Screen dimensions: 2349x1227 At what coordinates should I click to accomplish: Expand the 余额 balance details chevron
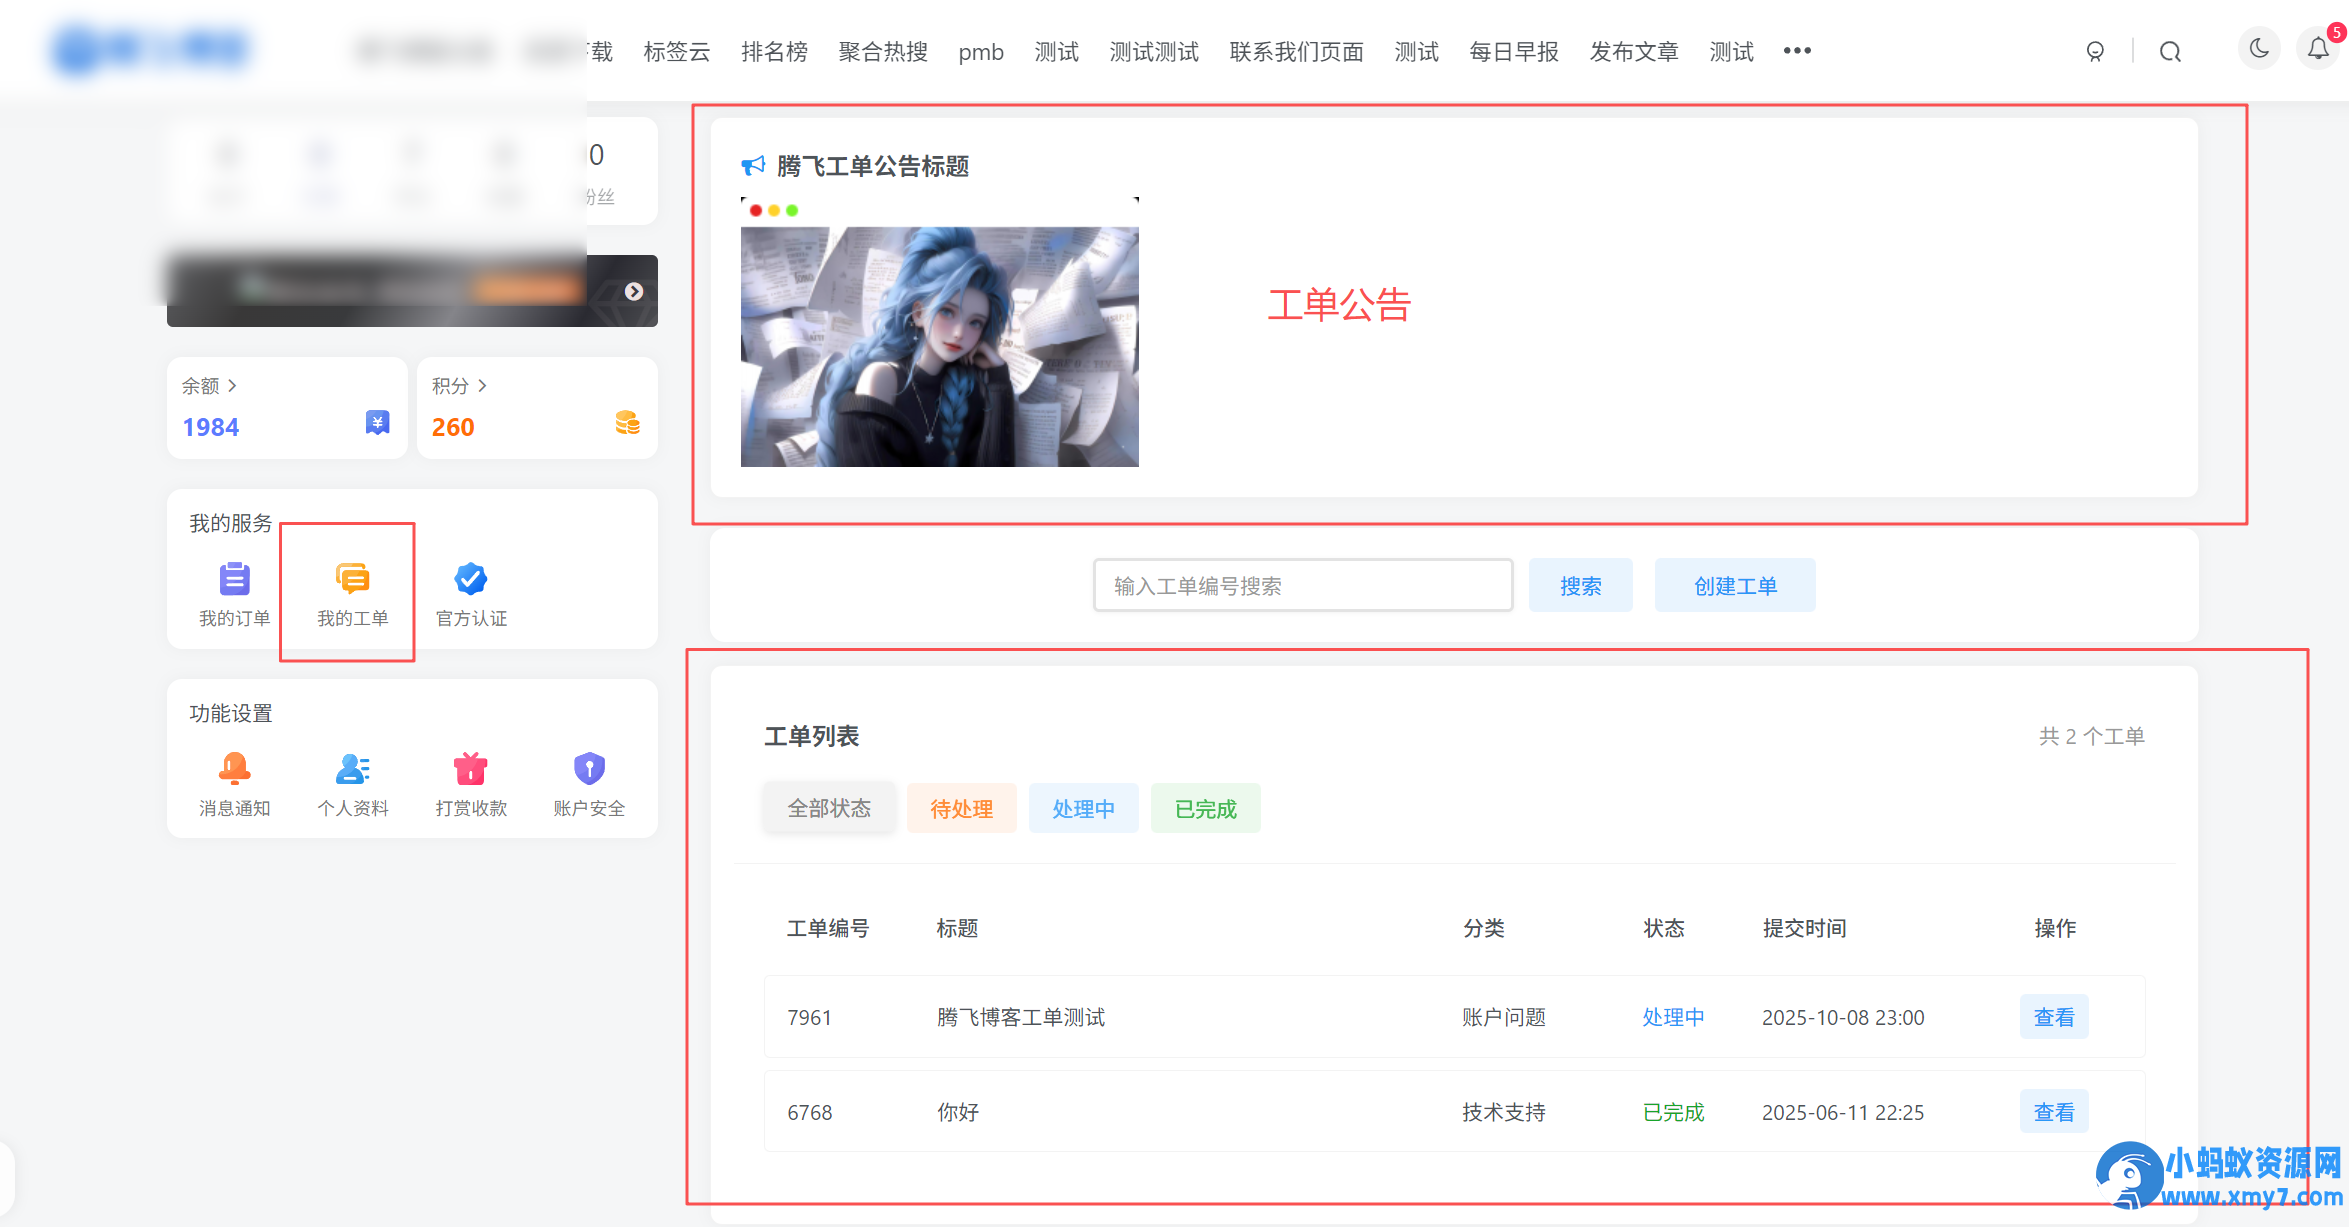coord(233,385)
